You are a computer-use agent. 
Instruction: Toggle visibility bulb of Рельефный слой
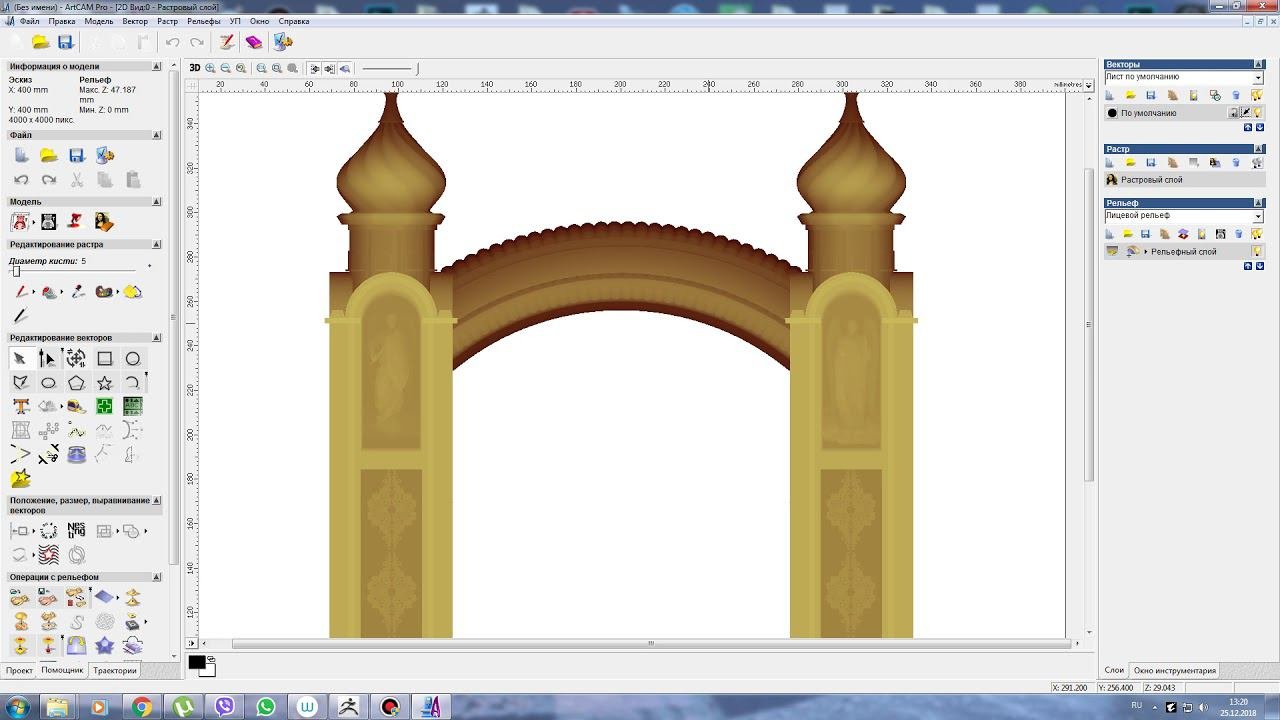coord(1257,252)
